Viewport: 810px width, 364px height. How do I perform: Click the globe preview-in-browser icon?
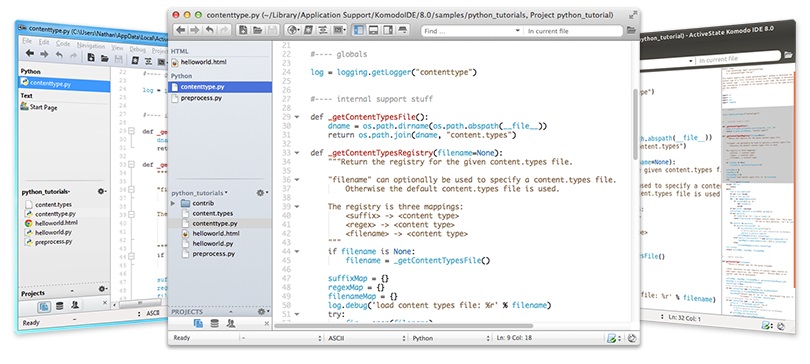point(293,30)
